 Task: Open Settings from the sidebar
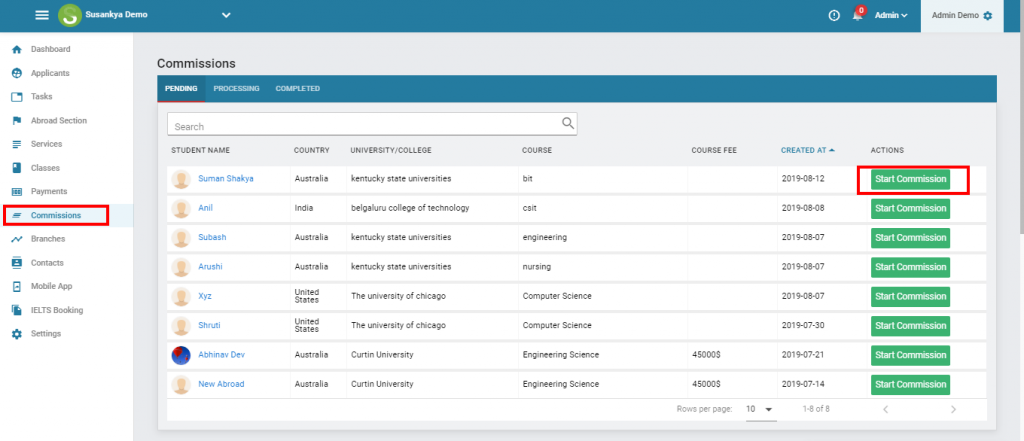point(46,333)
